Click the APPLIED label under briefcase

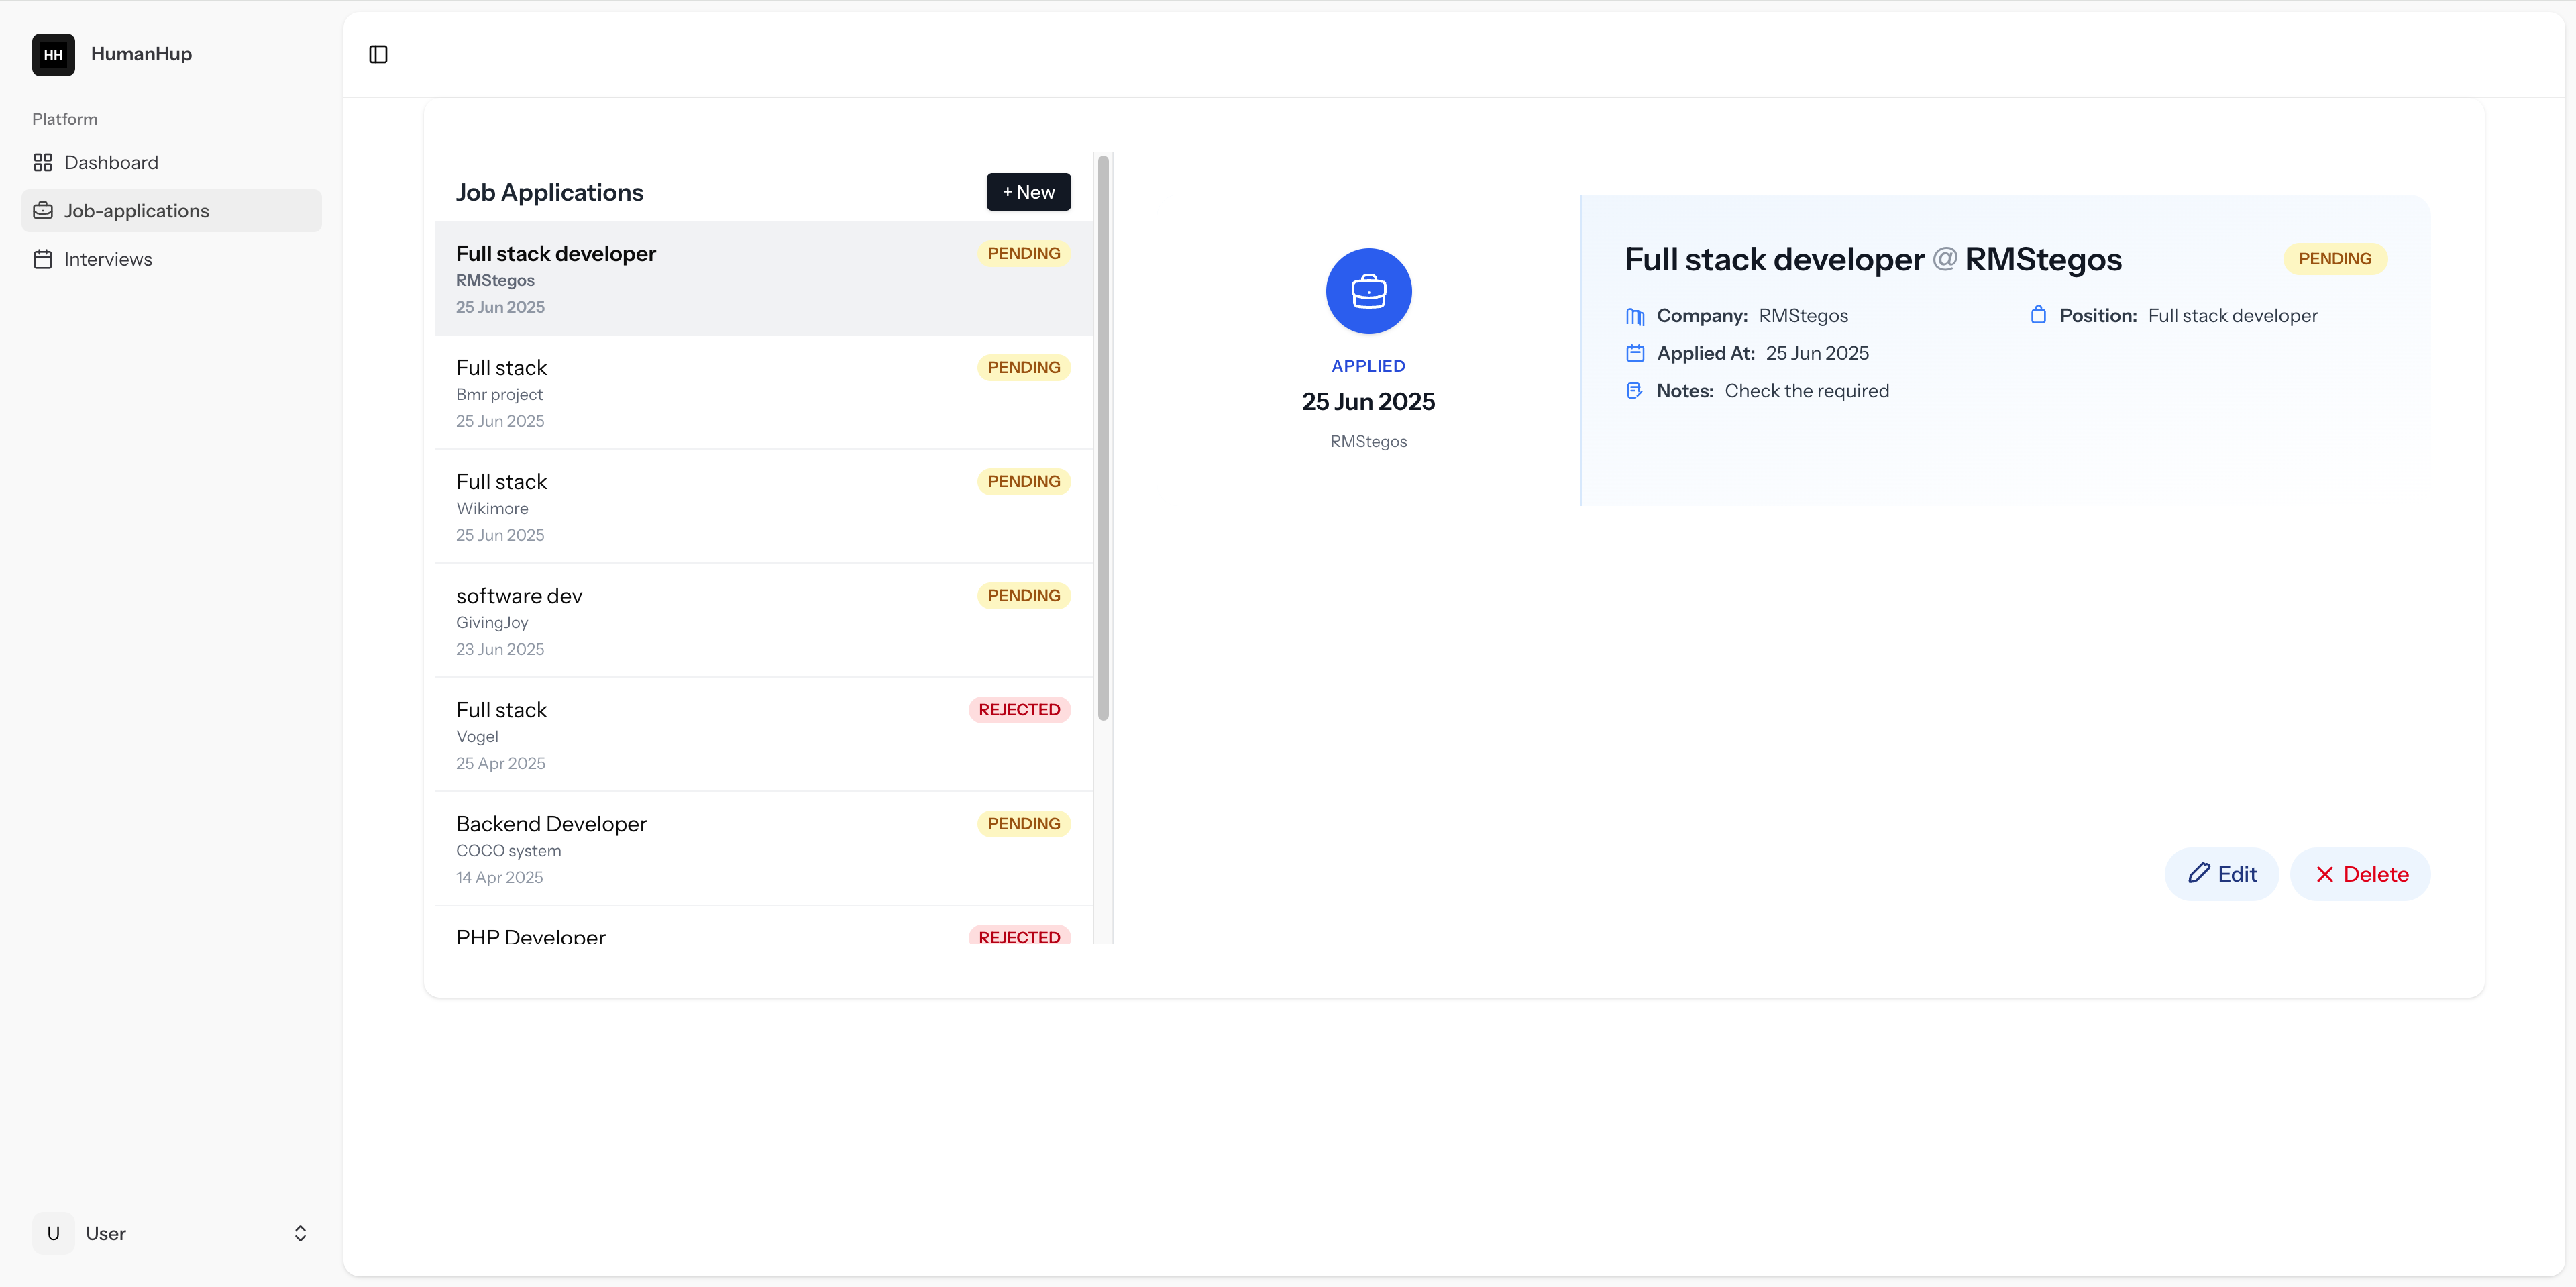click(x=1368, y=366)
